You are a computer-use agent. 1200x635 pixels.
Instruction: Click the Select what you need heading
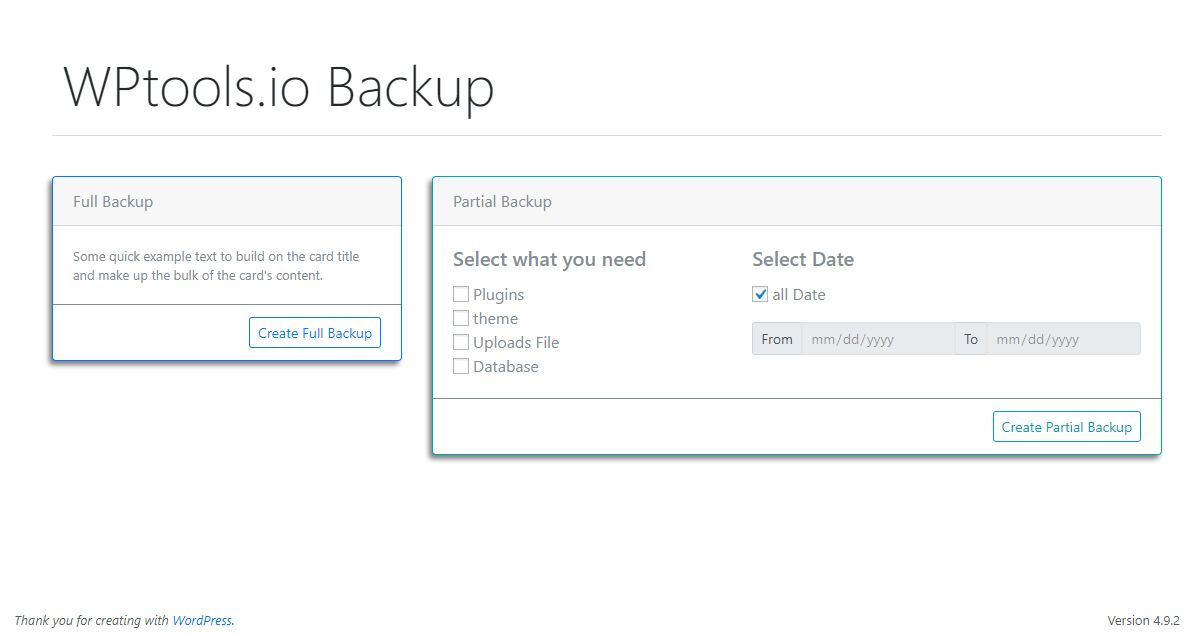(549, 260)
